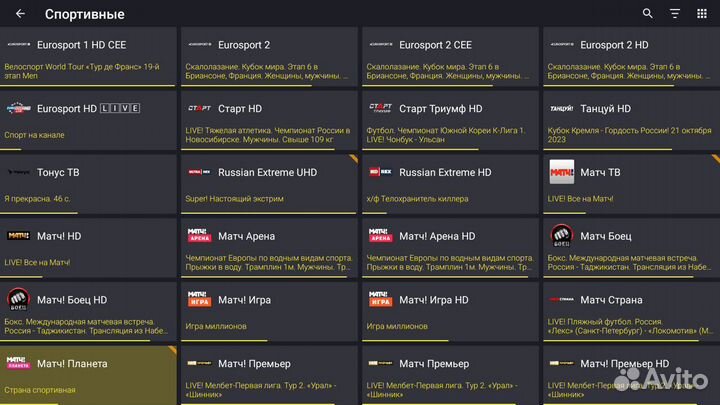Click the Russian Extreme HD logo
This screenshot has width=720, height=405.
pos(381,172)
